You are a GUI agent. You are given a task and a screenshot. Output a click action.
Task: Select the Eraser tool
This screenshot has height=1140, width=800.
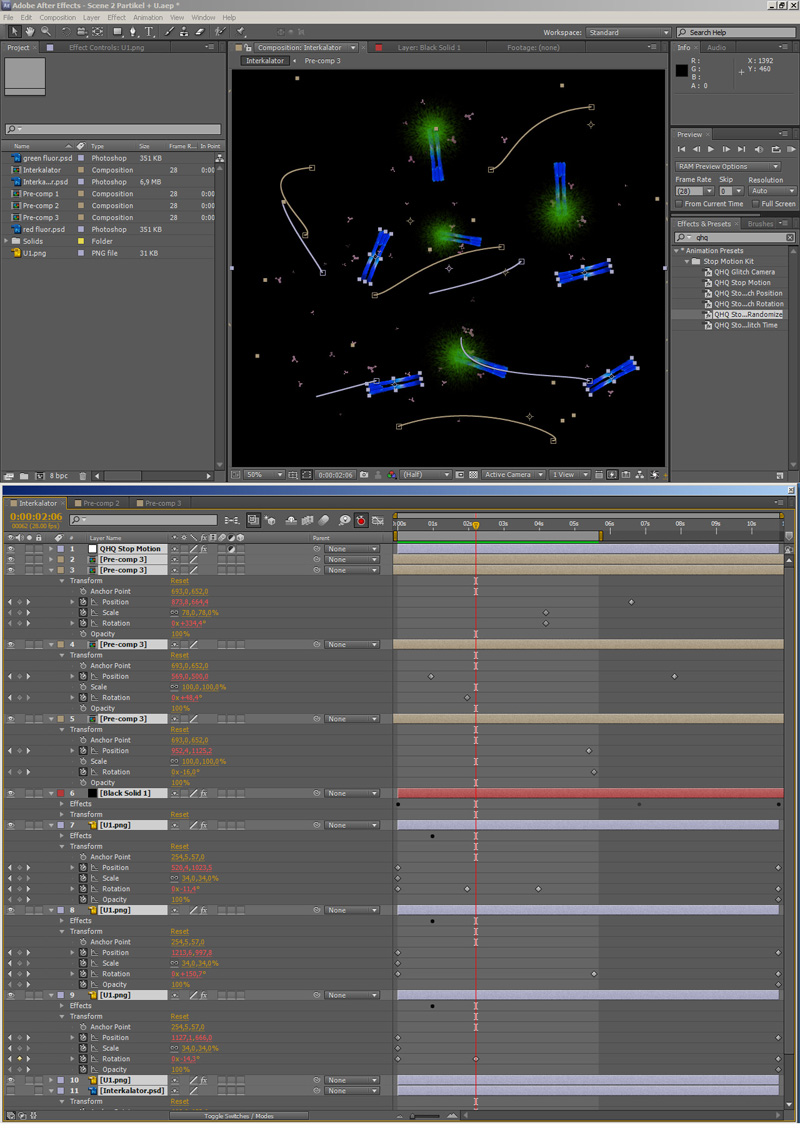[x=200, y=32]
